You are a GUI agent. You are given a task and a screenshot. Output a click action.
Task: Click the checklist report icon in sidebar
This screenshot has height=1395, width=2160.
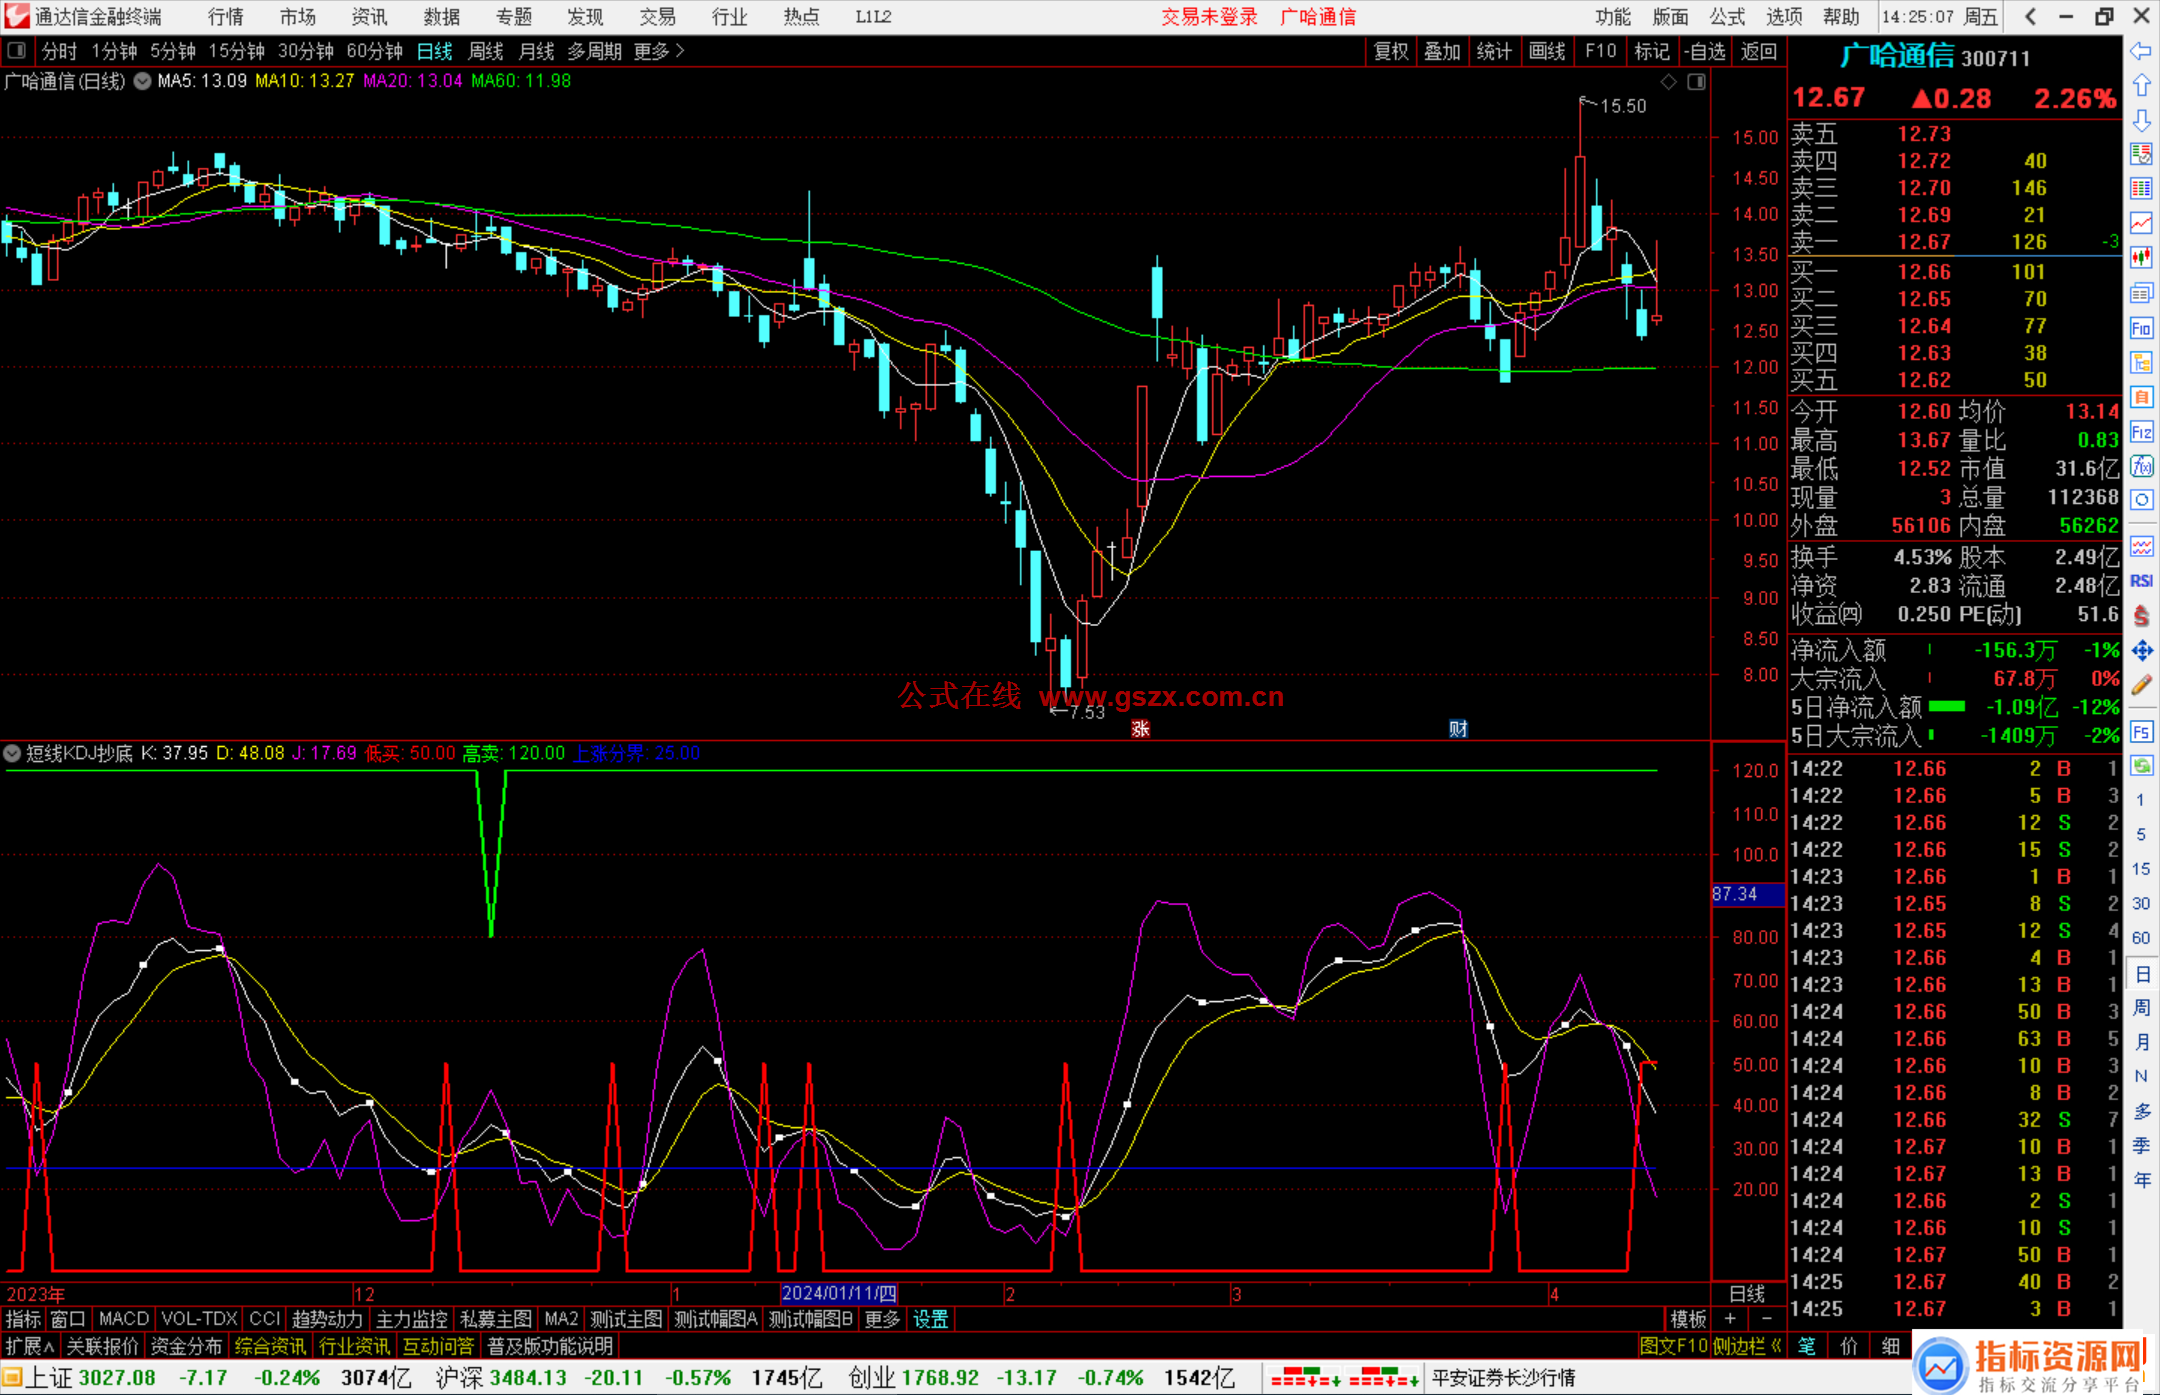pos(2141,154)
